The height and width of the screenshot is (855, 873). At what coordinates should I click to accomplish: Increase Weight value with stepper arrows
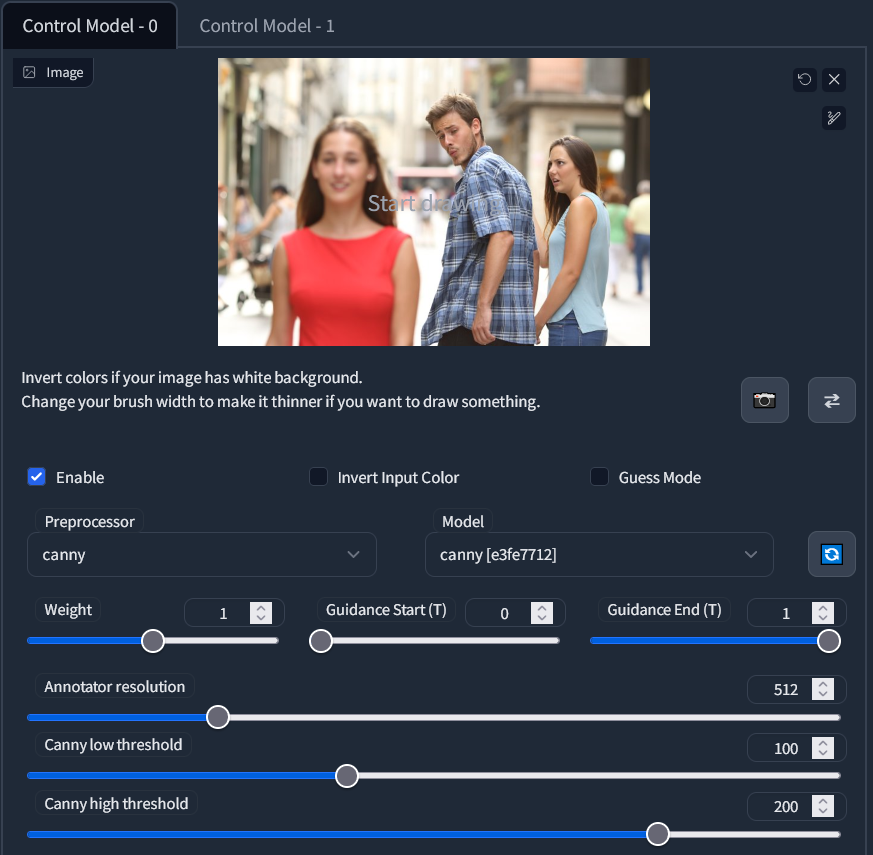[x=261, y=608]
